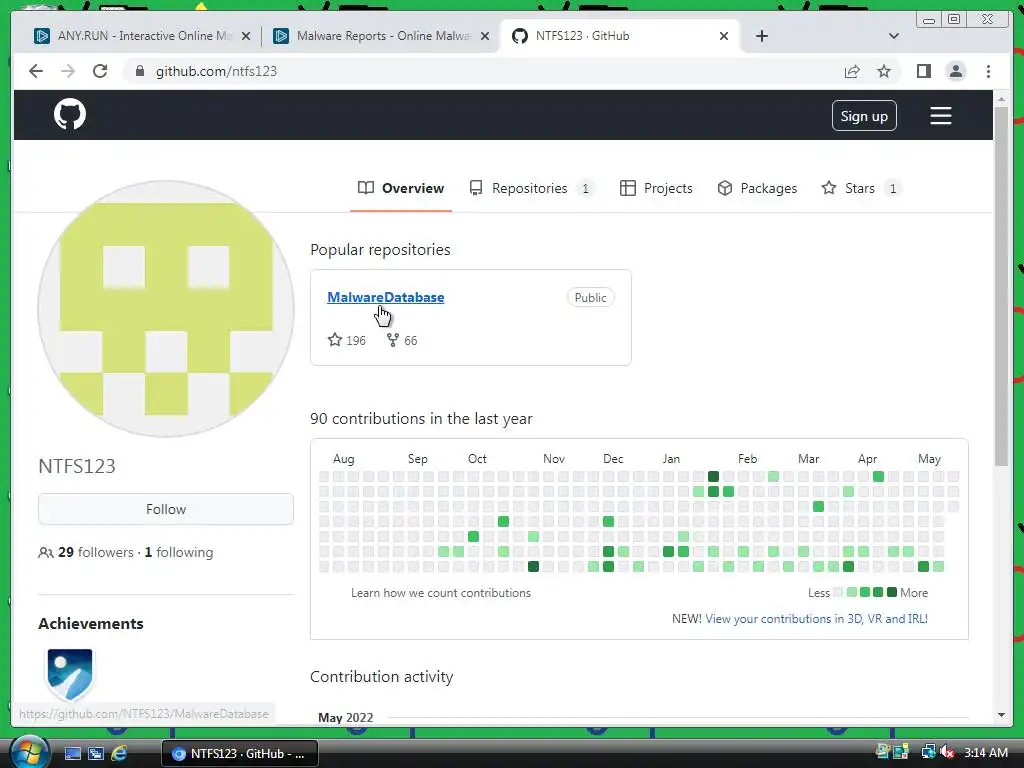Close the ANY.RUN tab
The height and width of the screenshot is (768, 1024).
tap(246, 36)
